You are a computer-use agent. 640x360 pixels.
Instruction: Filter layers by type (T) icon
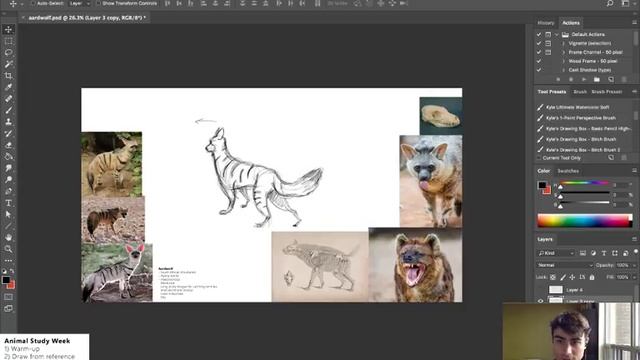tap(604, 253)
